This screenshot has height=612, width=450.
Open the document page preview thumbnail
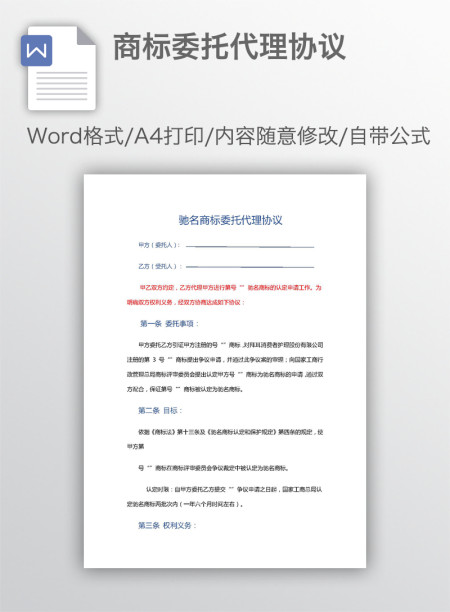[x=225, y=371]
